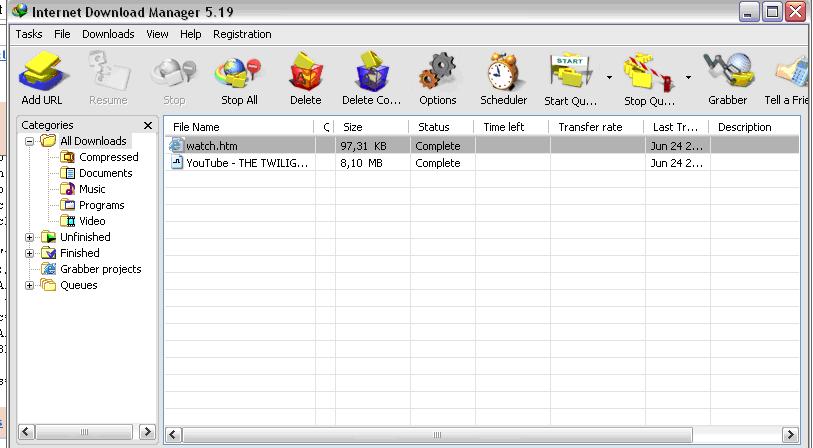The image size is (813, 448).
Task: Click Complete status of watch.htm row
Action: (438, 146)
